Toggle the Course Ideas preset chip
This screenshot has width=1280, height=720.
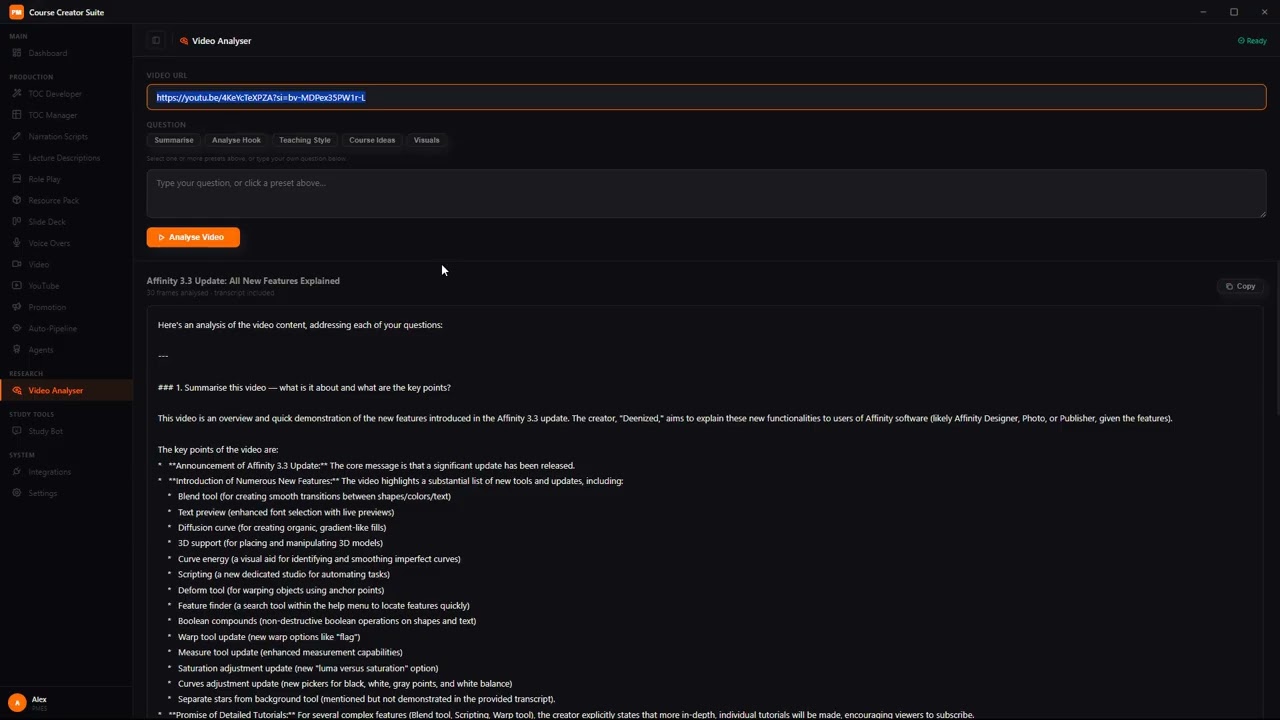(372, 140)
